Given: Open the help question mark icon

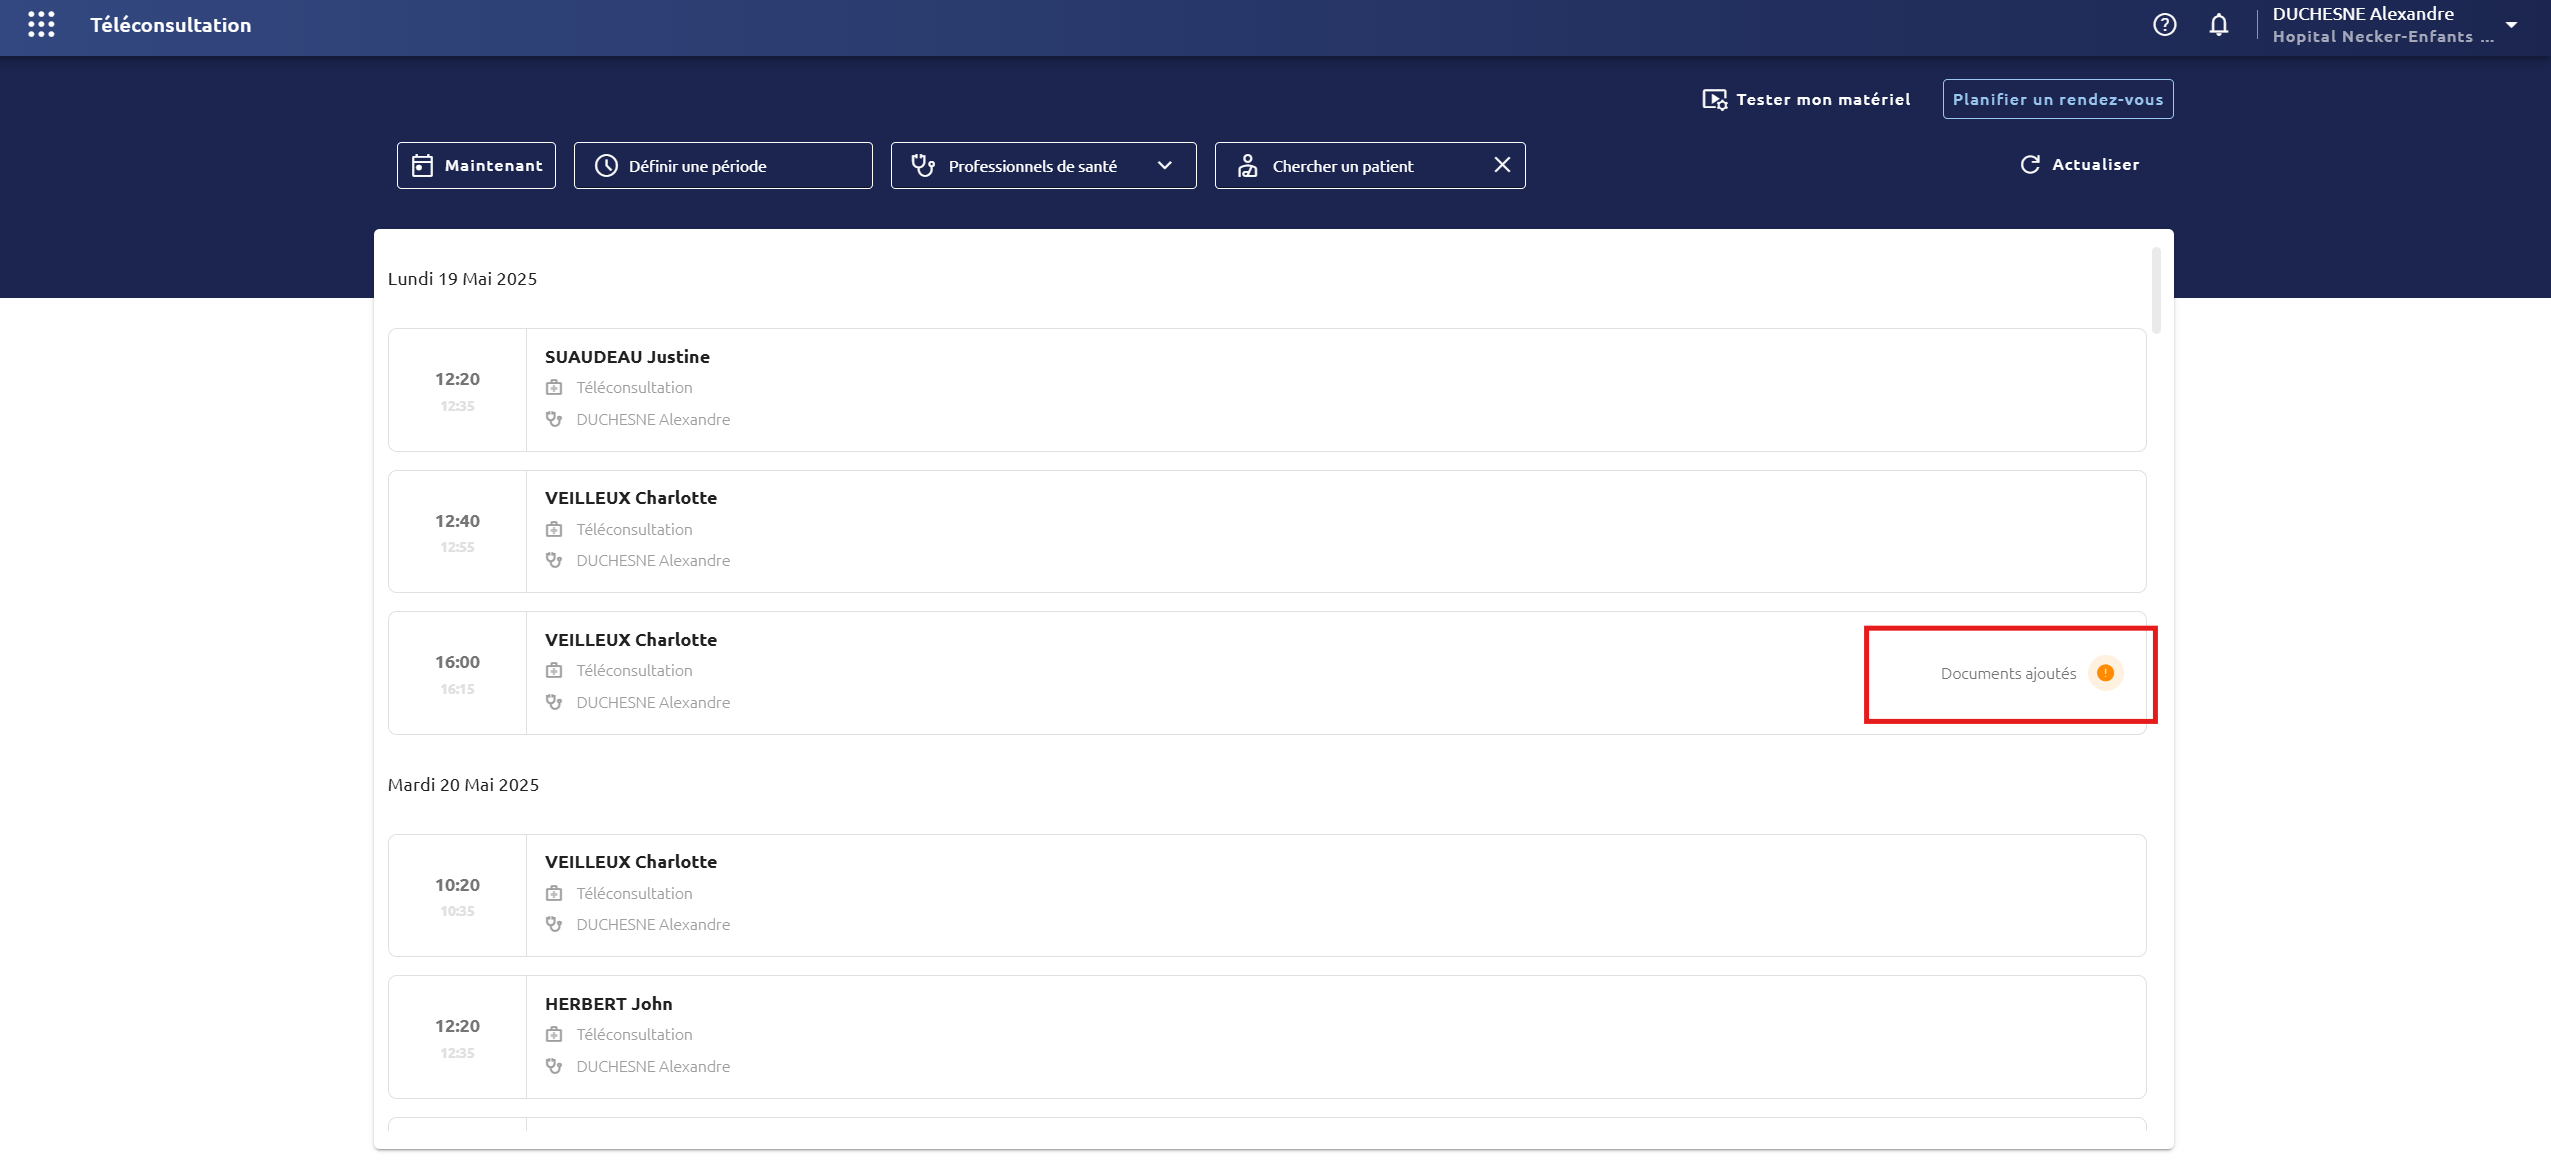Looking at the screenshot, I should pyautogui.click(x=2164, y=25).
